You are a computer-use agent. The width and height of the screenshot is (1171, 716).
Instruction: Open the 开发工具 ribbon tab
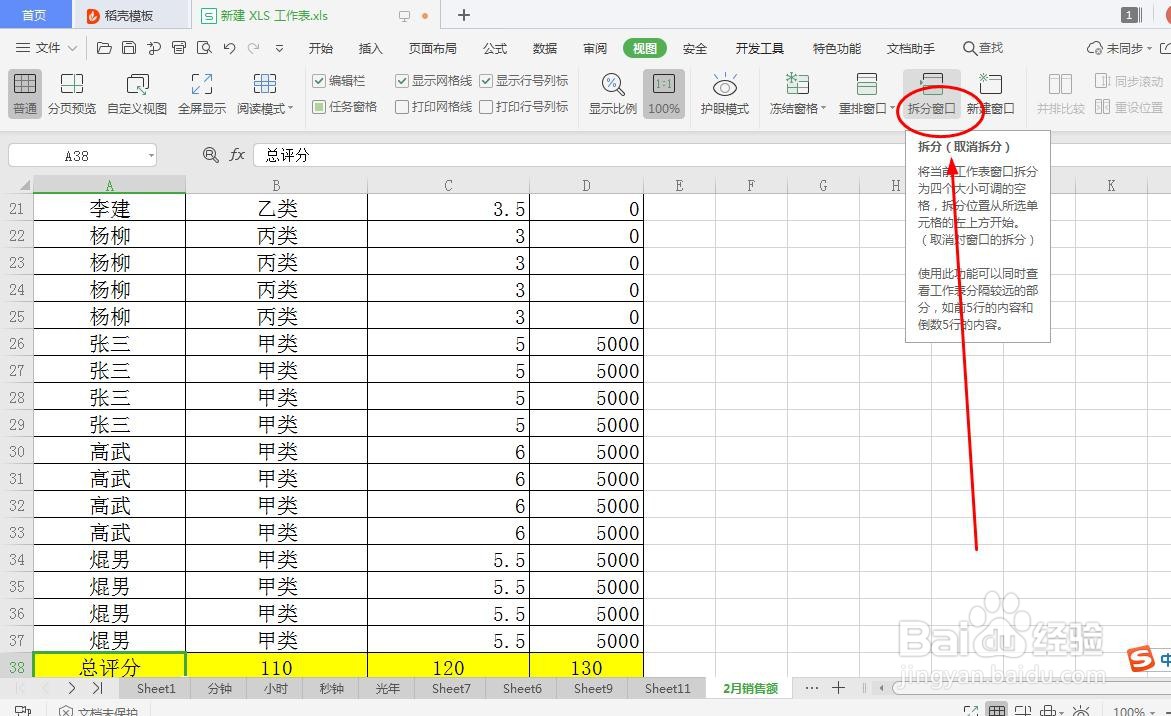[x=760, y=48]
